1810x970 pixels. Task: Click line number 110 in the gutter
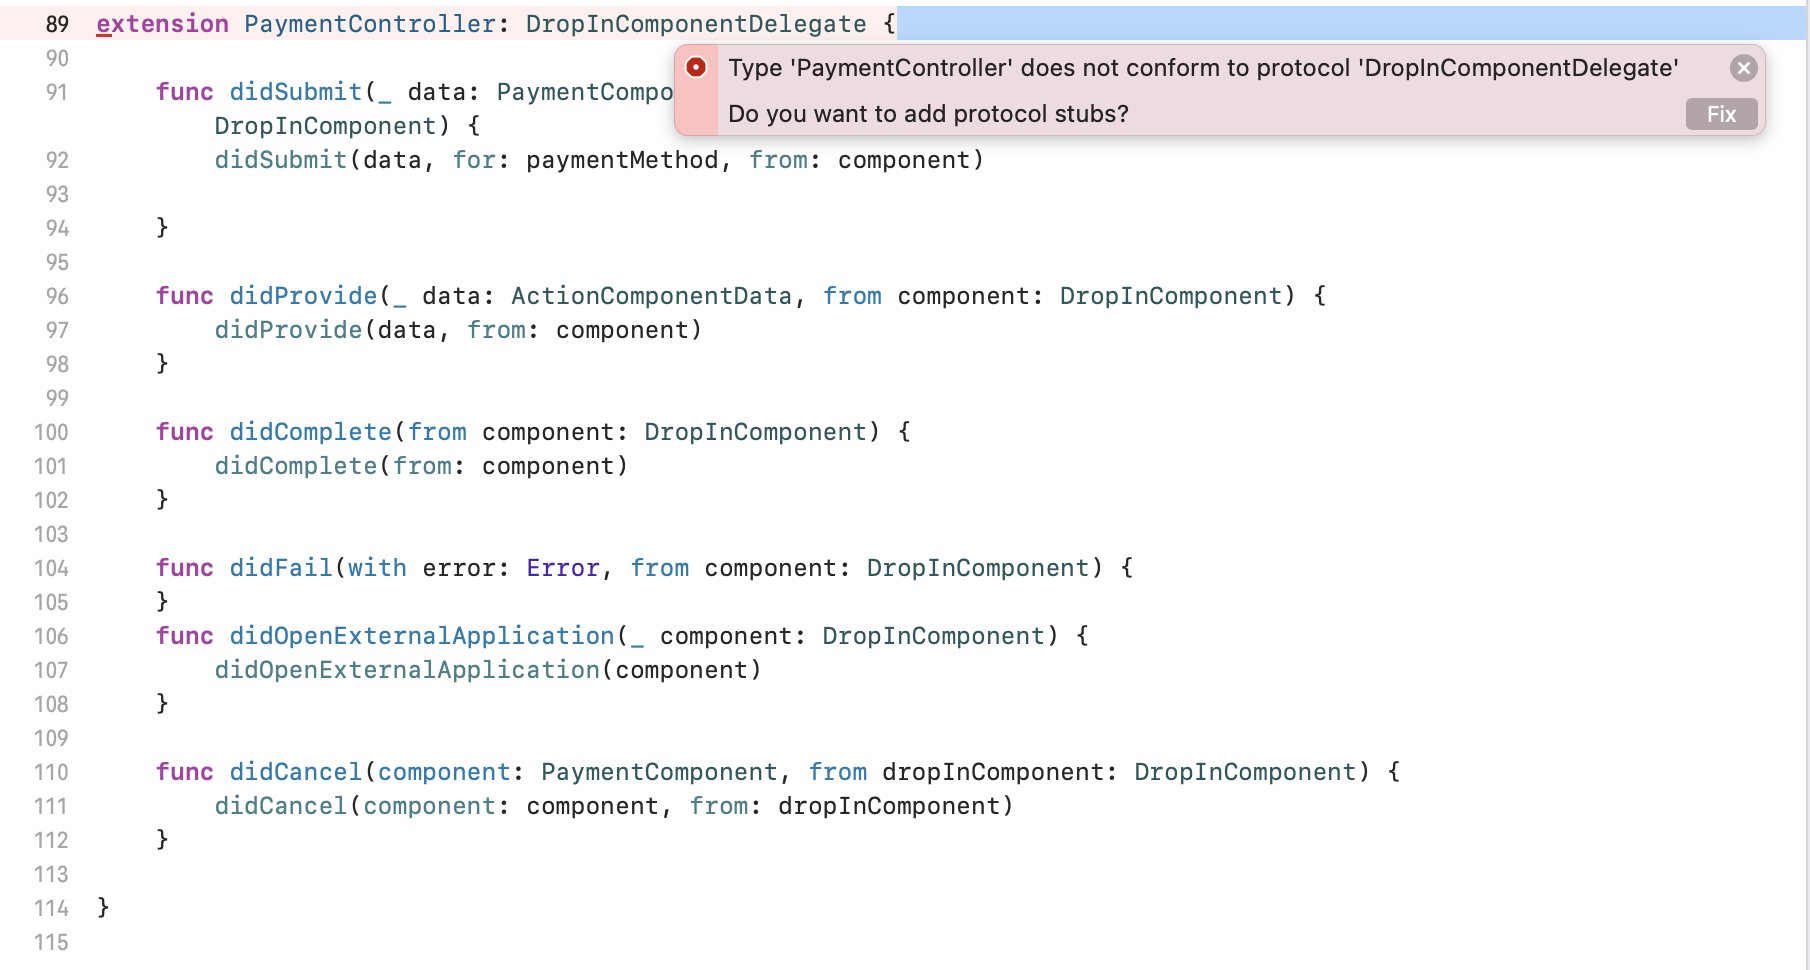[x=51, y=772]
